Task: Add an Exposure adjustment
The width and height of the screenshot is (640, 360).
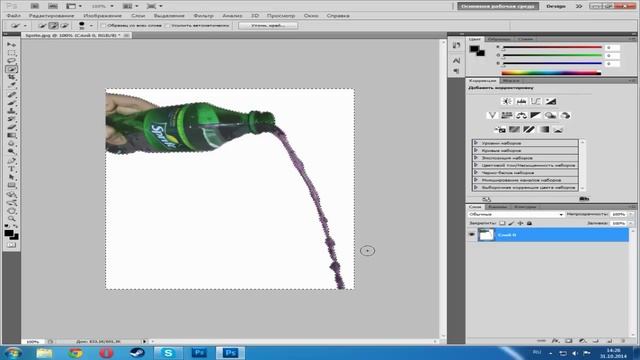Action: pos(551,101)
